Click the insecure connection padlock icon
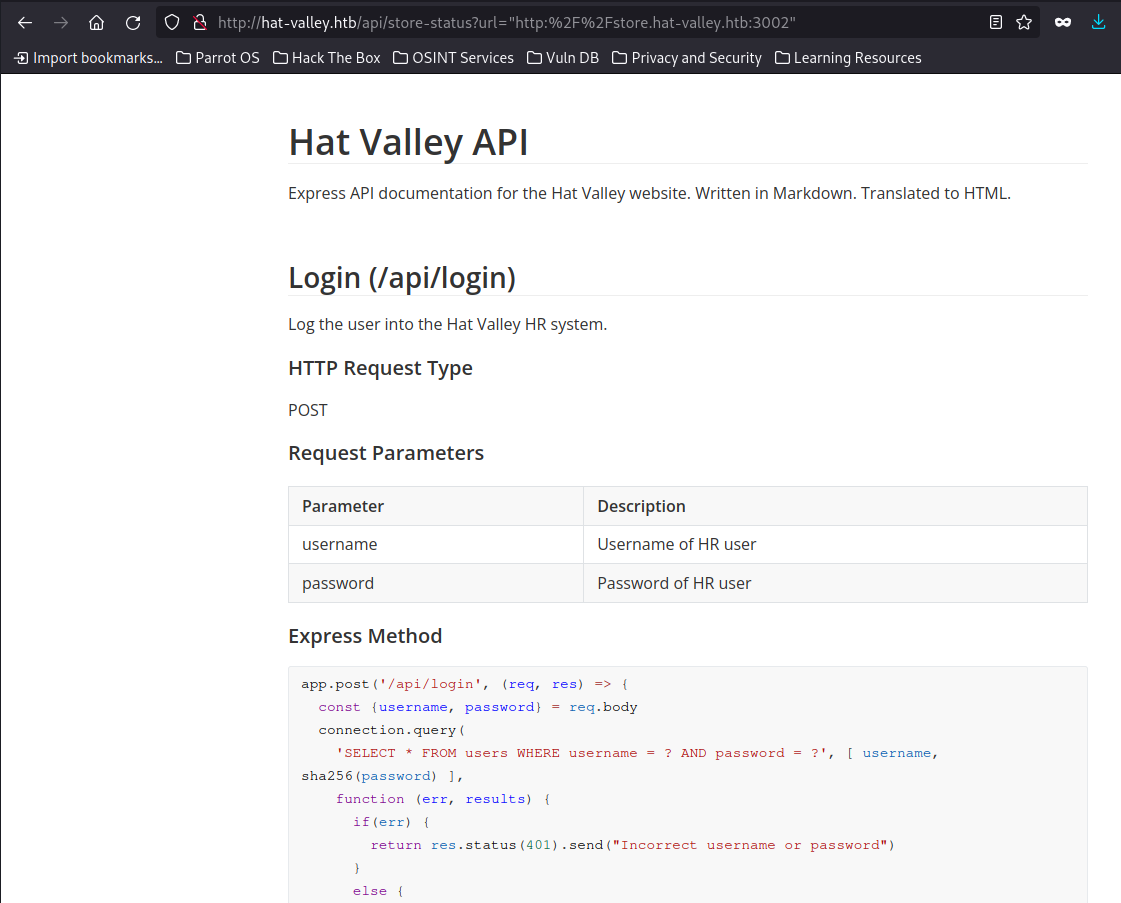1121x903 pixels. coord(199,22)
